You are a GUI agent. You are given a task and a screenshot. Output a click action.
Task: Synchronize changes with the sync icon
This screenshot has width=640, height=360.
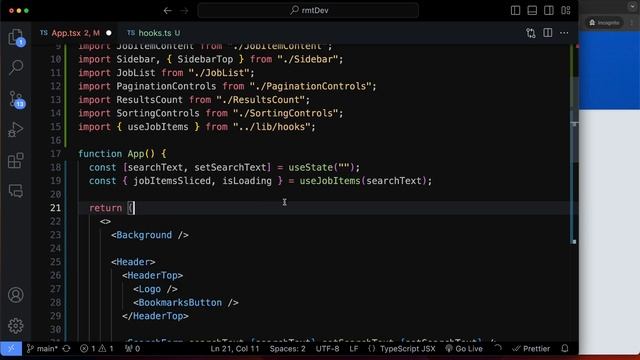pos(67,349)
